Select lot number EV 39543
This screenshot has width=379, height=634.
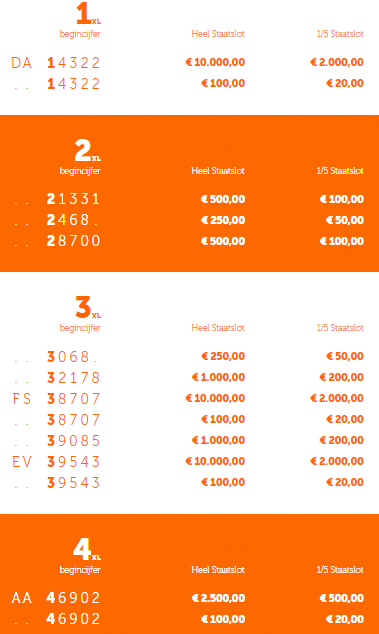(56, 462)
